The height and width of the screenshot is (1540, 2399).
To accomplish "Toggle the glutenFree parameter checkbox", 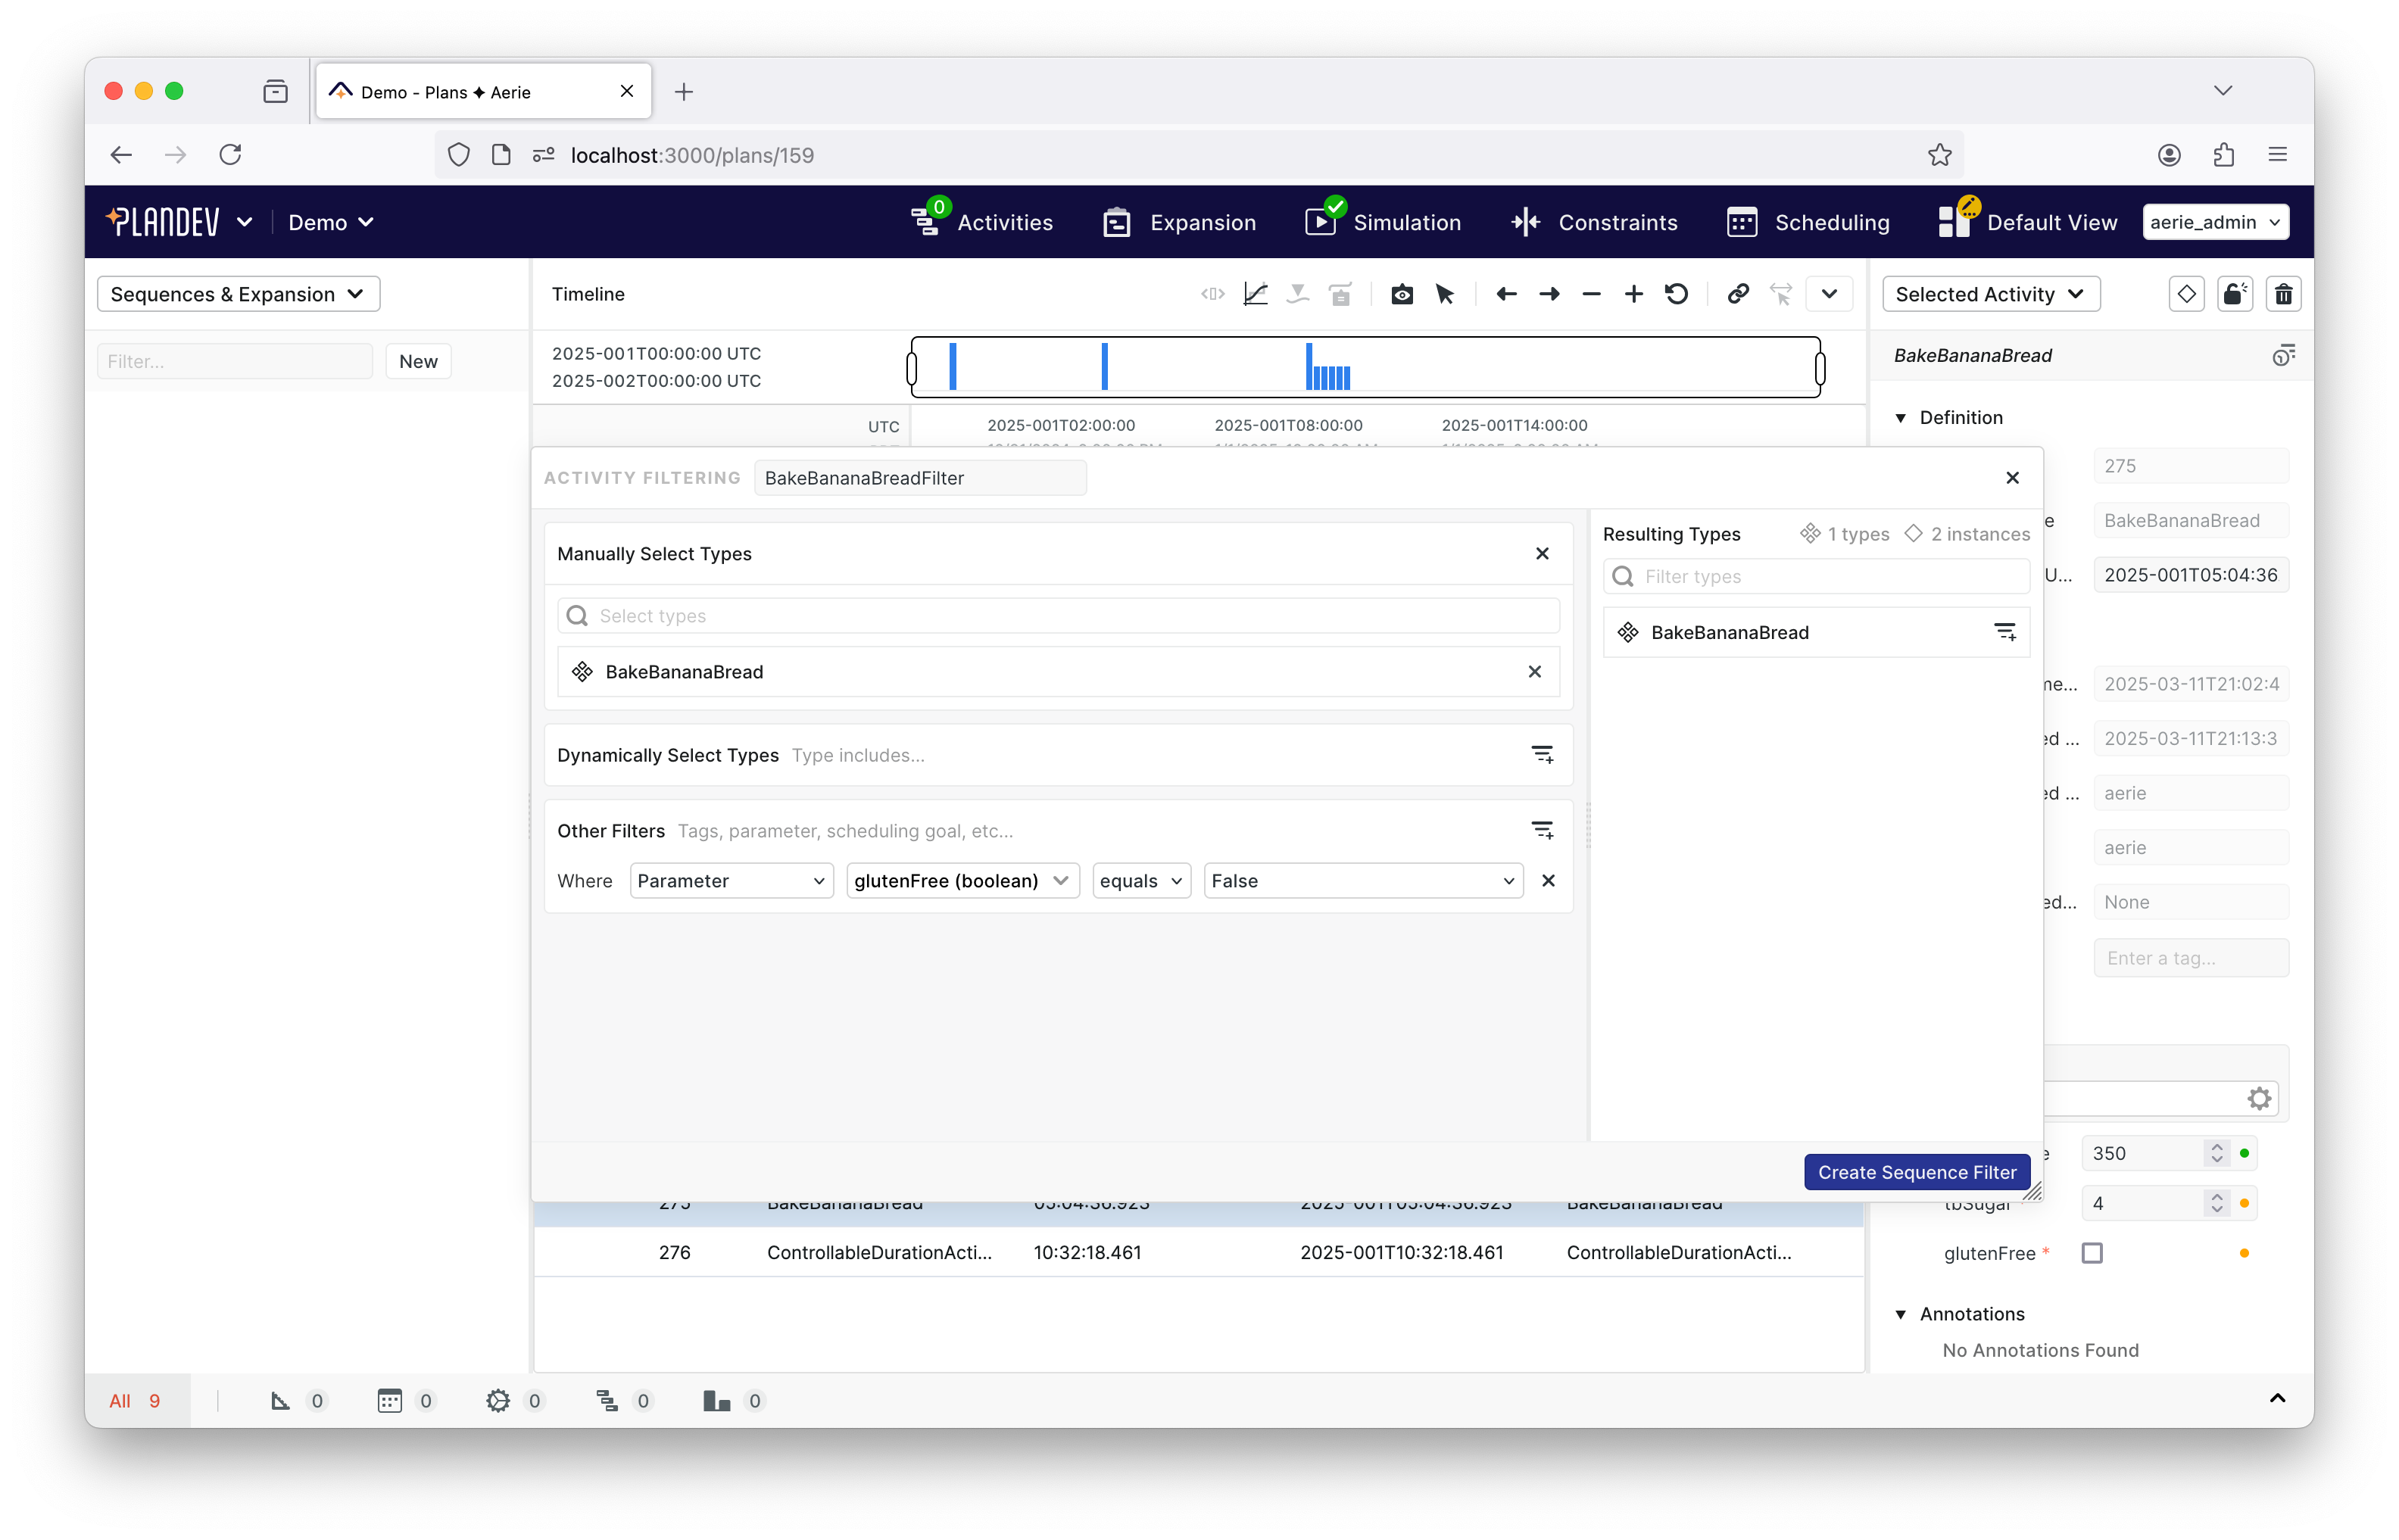I will (2094, 1252).
